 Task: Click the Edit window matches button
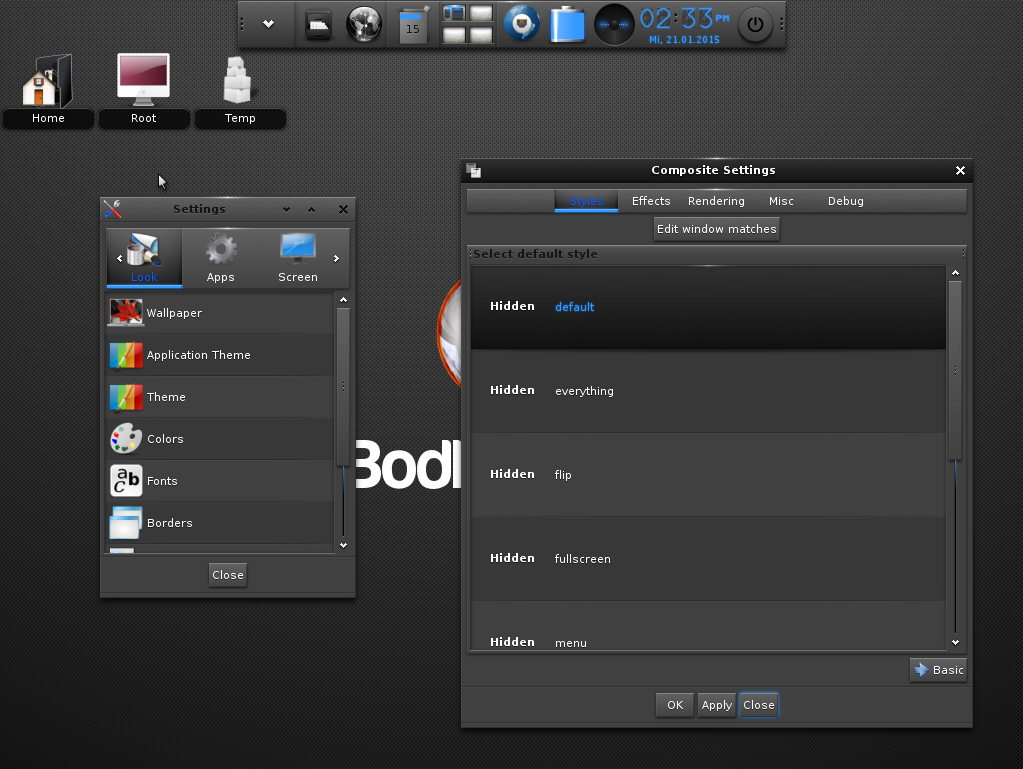click(x=716, y=229)
